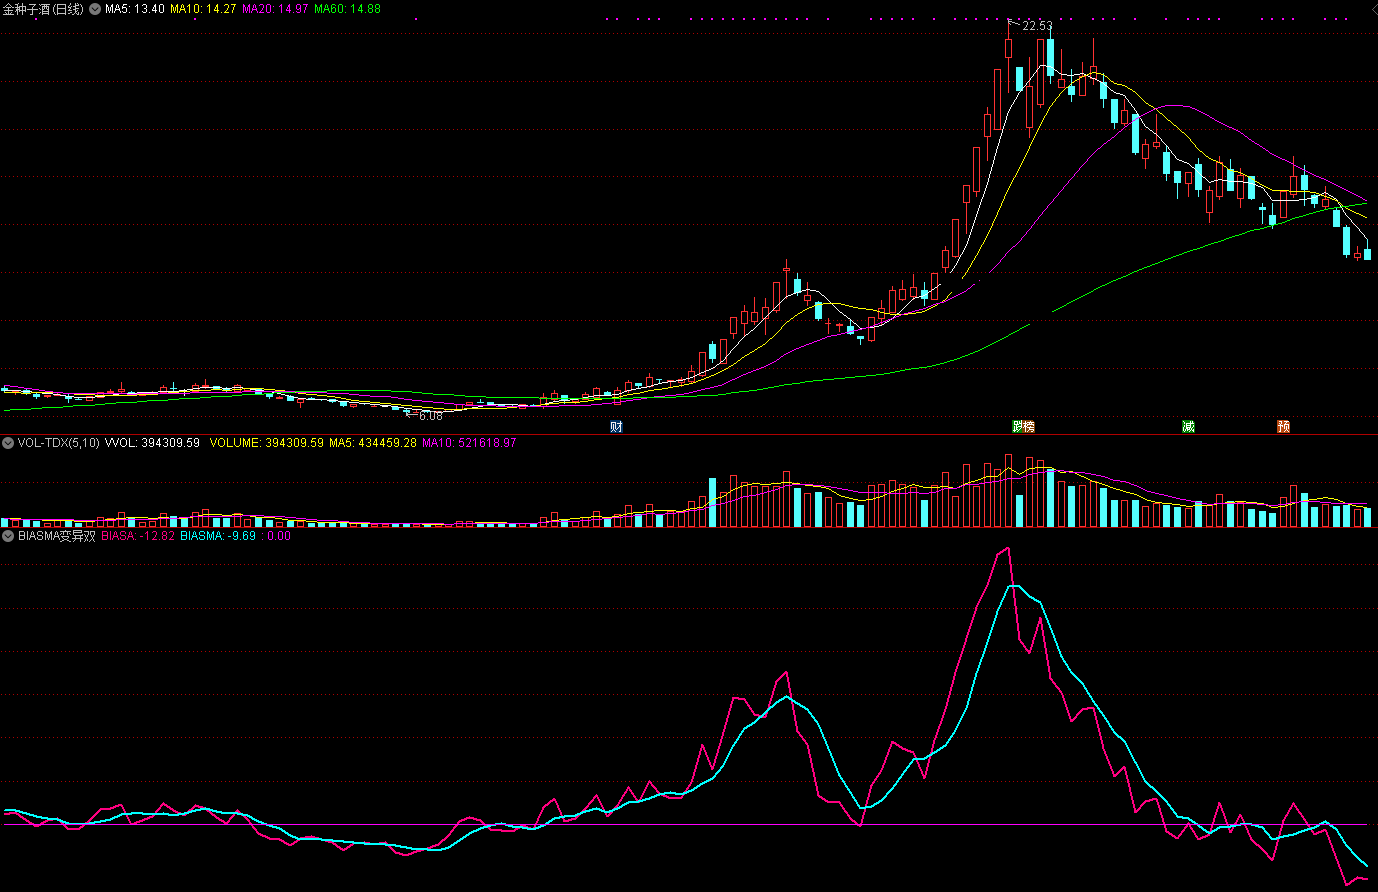Click the VOLUME: 394309.59 value
The width and height of the screenshot is (1378, 892).
(266, 443)
